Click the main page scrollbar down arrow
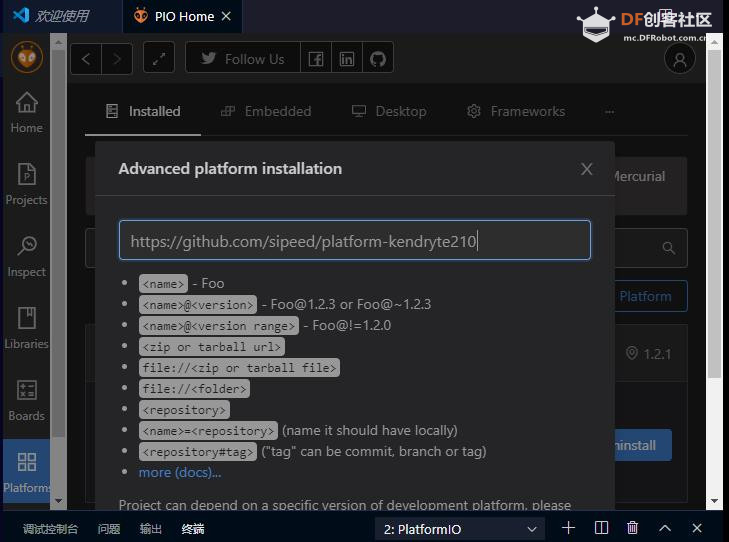This screenshot has width=729, height=542. (715, 501)
